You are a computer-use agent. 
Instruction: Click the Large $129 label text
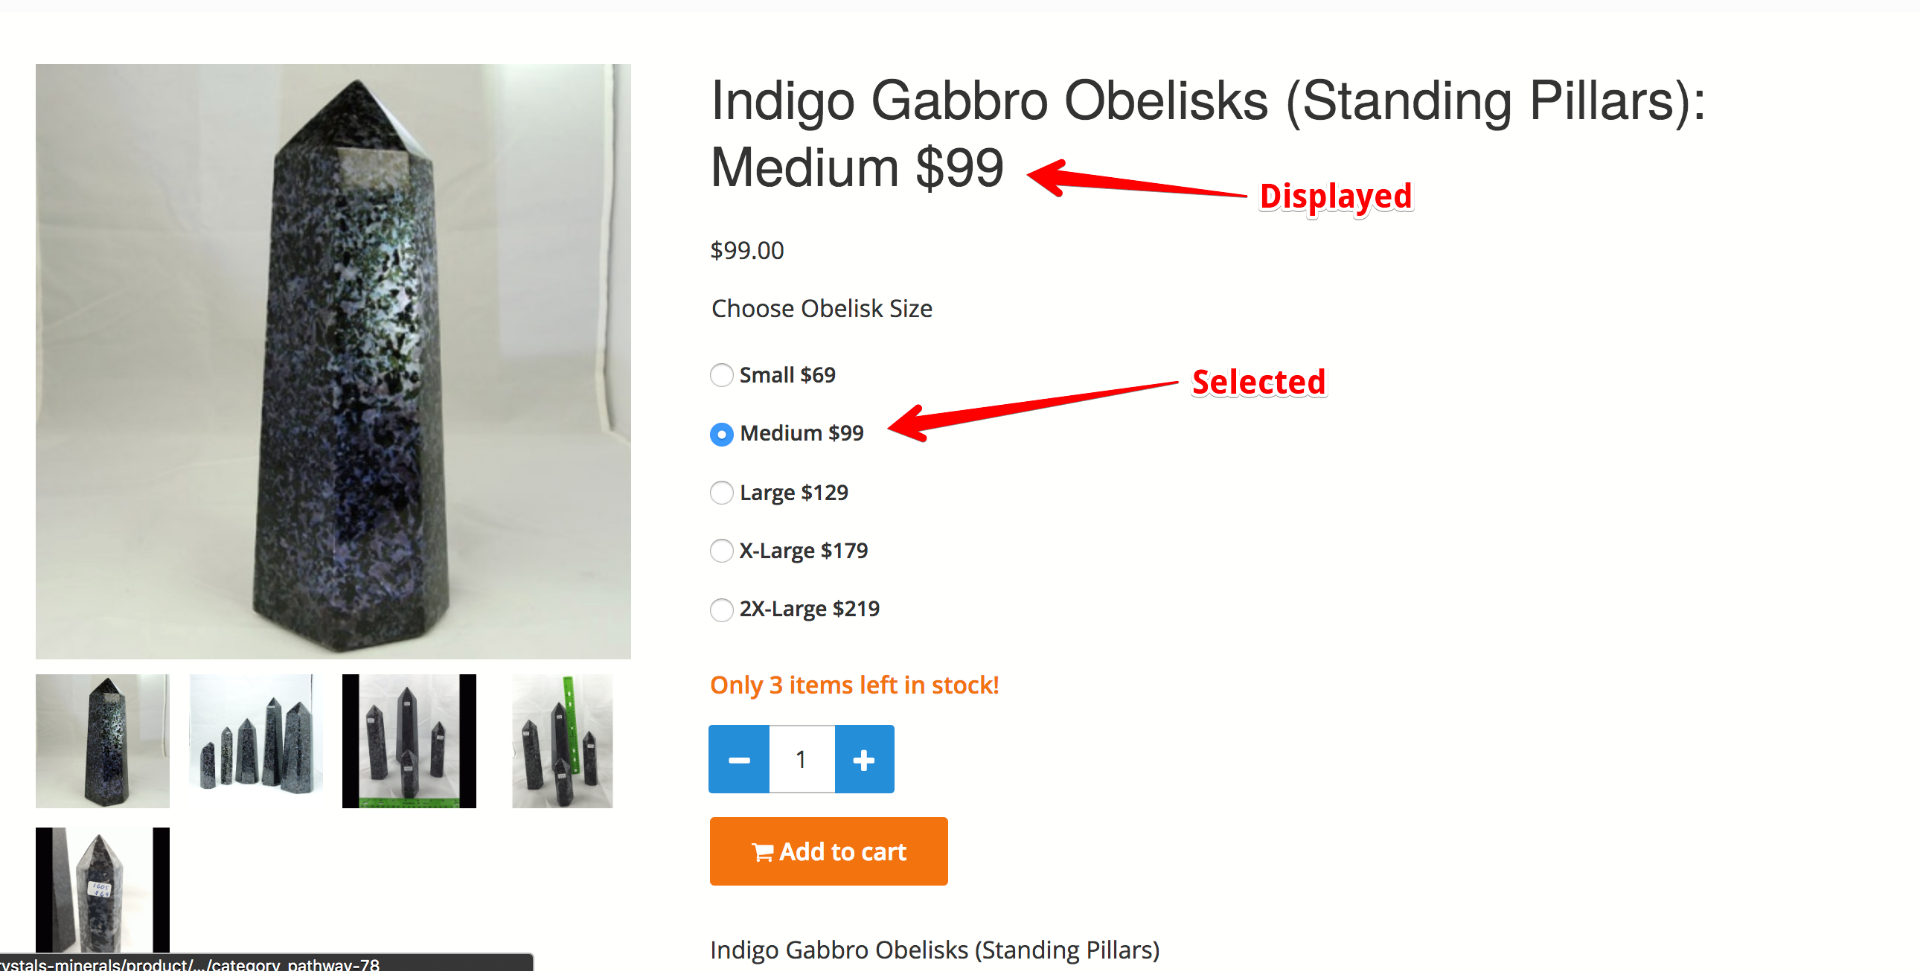[x=794, y=493]
